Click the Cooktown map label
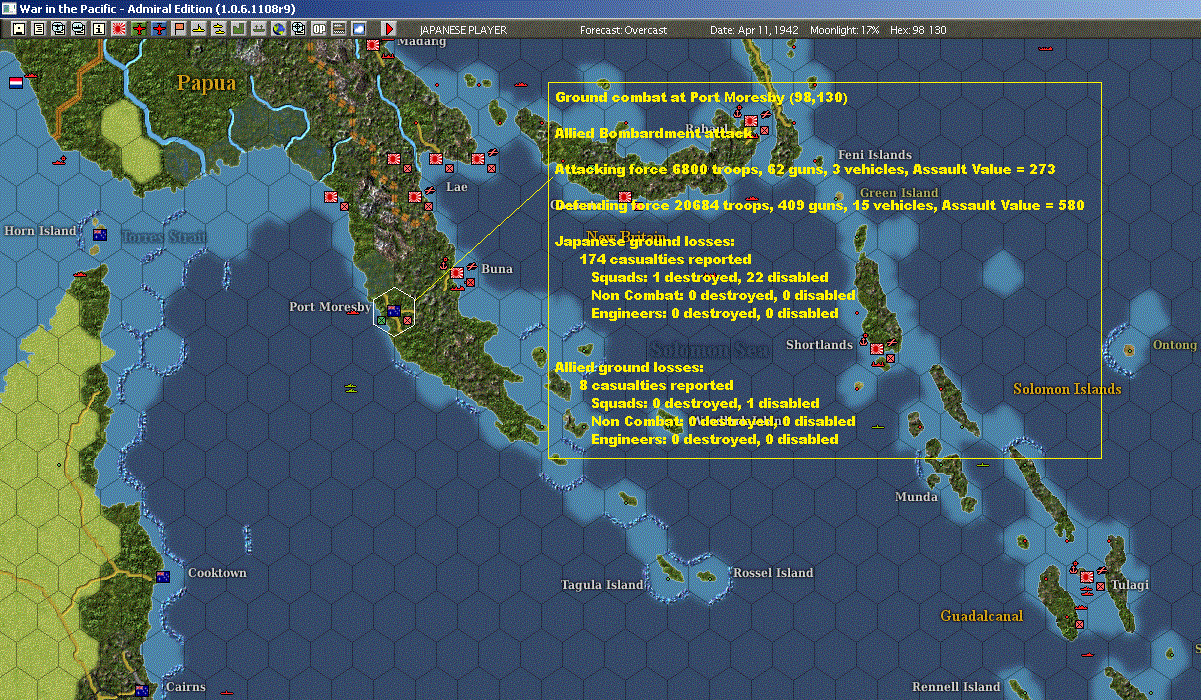The width and height of the screenshot is (1201, 700). click(x=217, y=573)
